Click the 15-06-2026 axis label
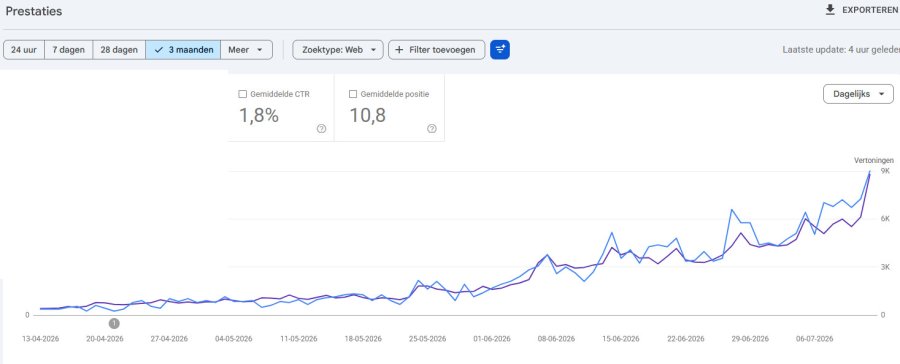 click(621, 339)
